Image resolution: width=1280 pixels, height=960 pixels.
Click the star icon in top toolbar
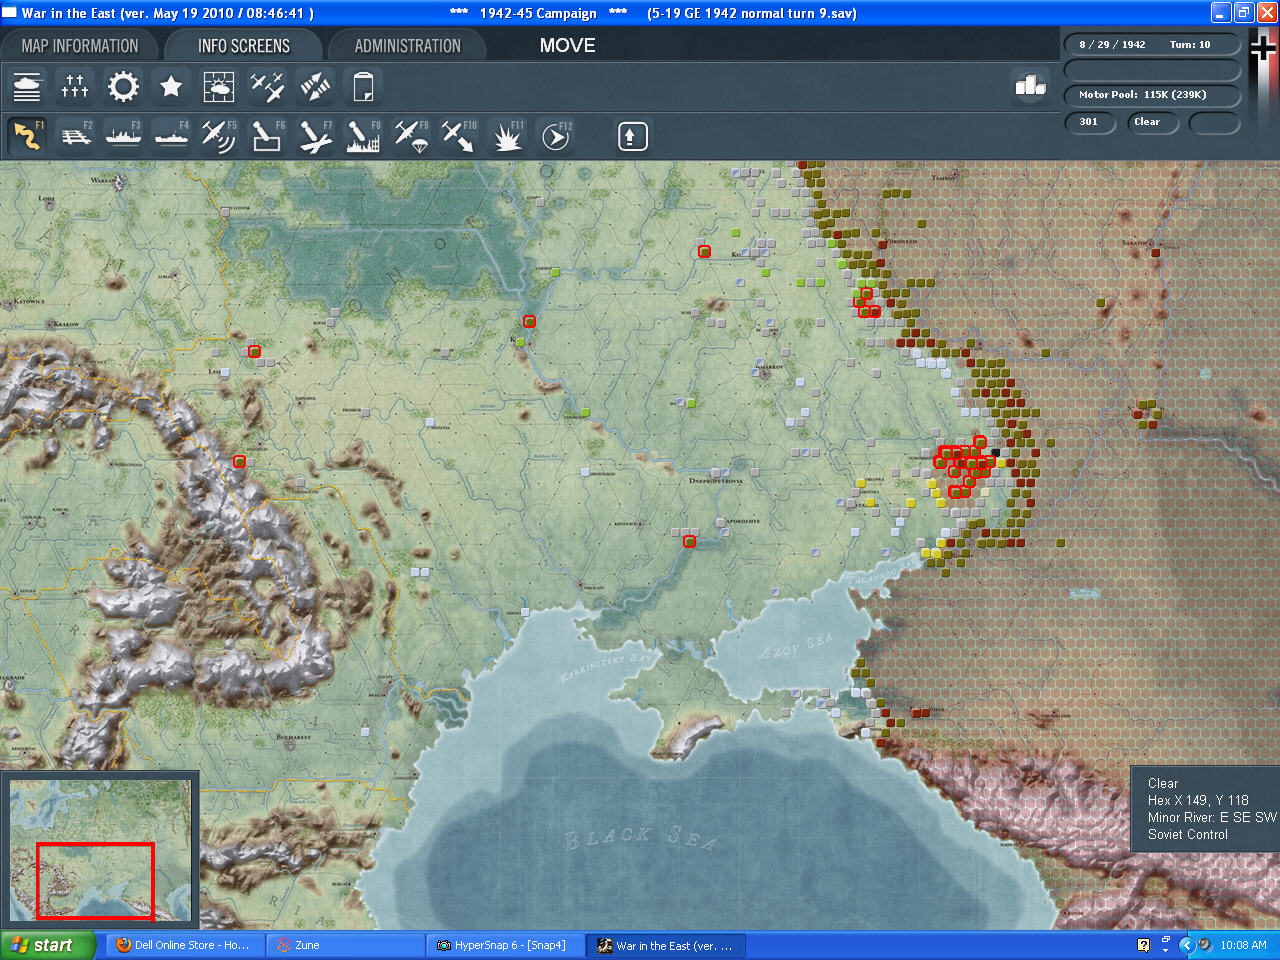171,87
